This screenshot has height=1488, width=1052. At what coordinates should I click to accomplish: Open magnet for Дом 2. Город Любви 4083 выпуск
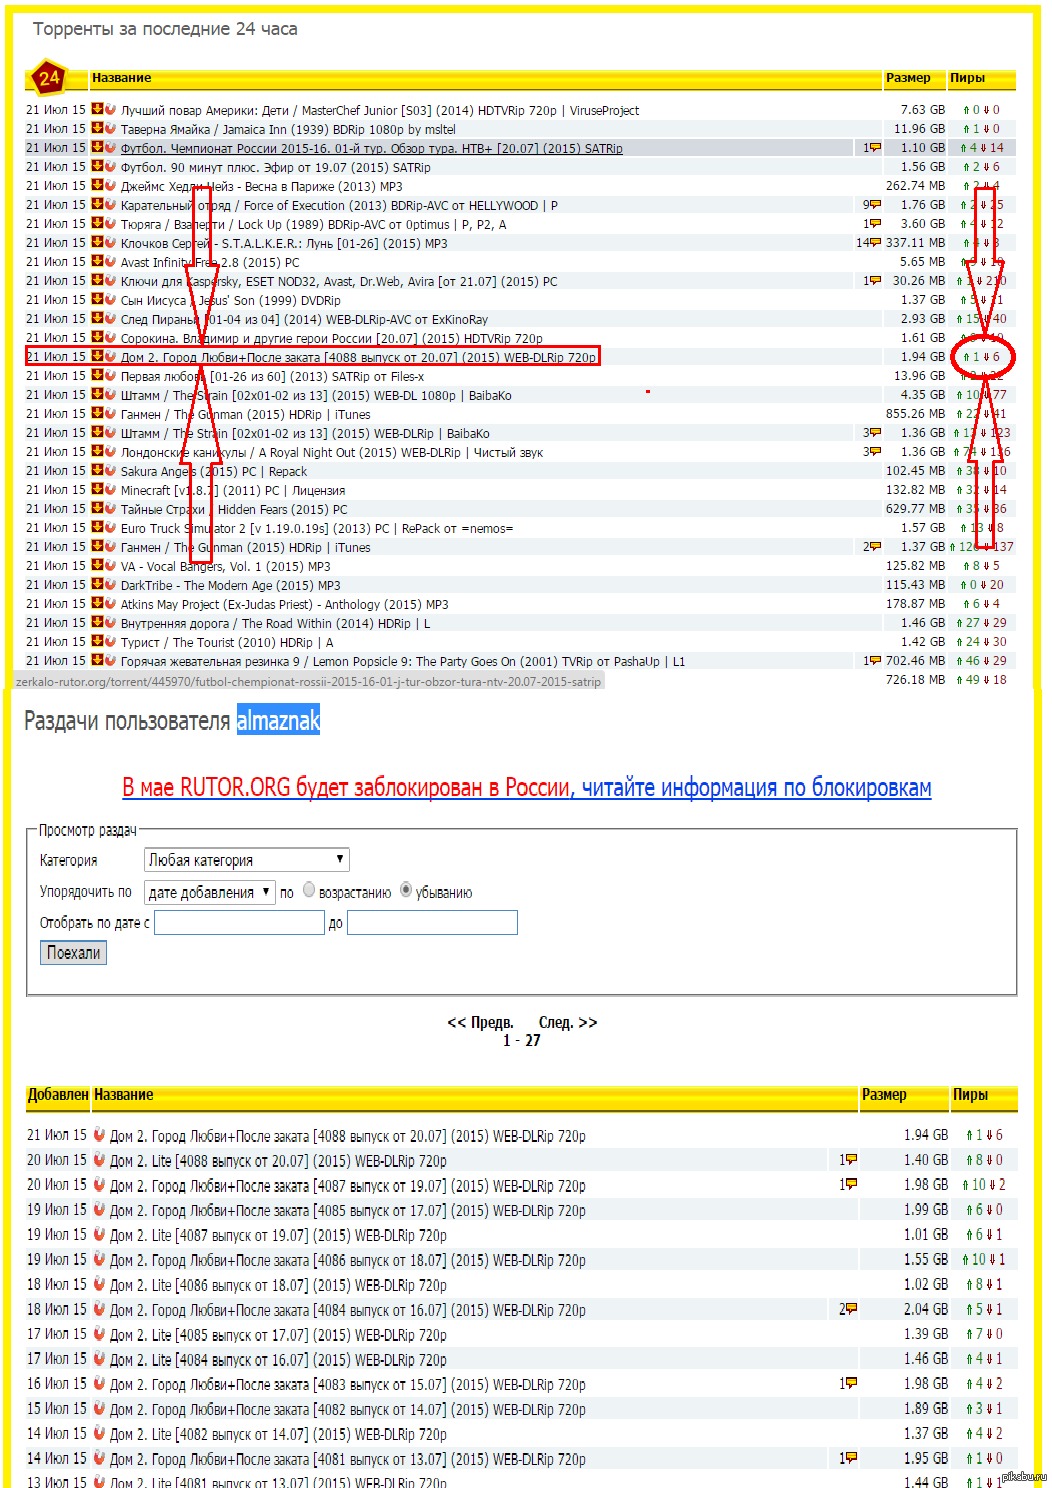[99, 1384]
